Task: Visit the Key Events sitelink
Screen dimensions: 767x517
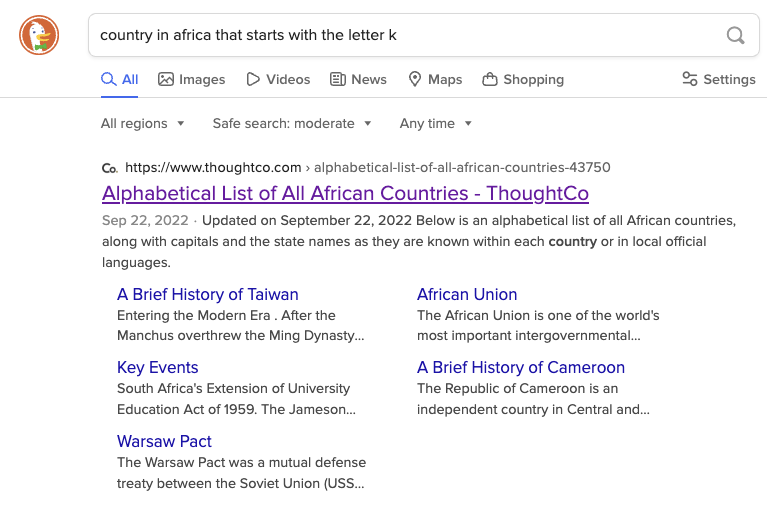Action: (158, 367)
